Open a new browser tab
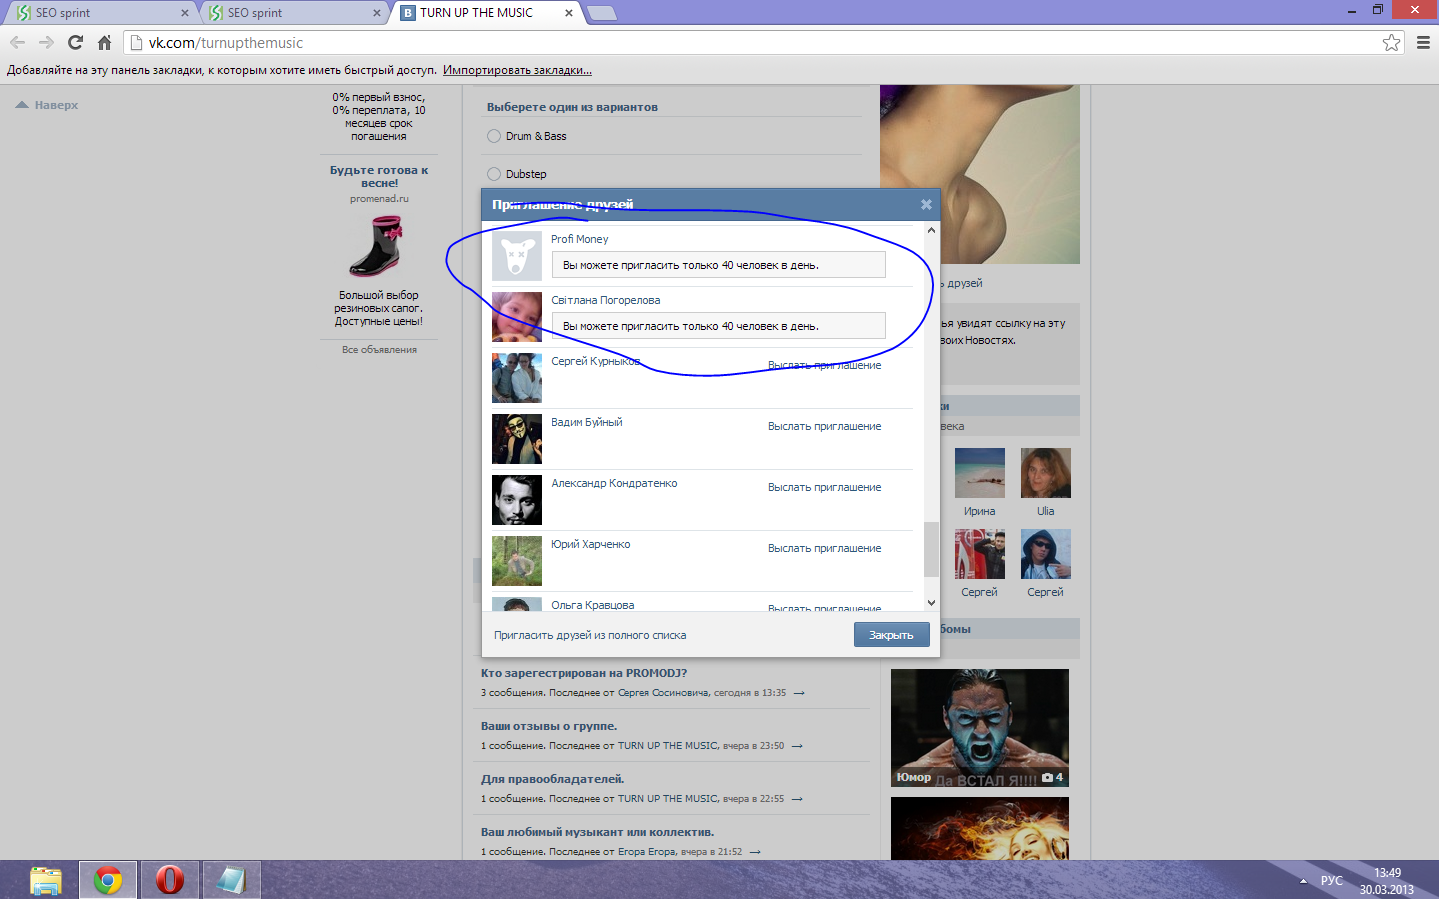The height and width of the screenshot is (899, 1439). pyautogui.click(x=601, y=13)
